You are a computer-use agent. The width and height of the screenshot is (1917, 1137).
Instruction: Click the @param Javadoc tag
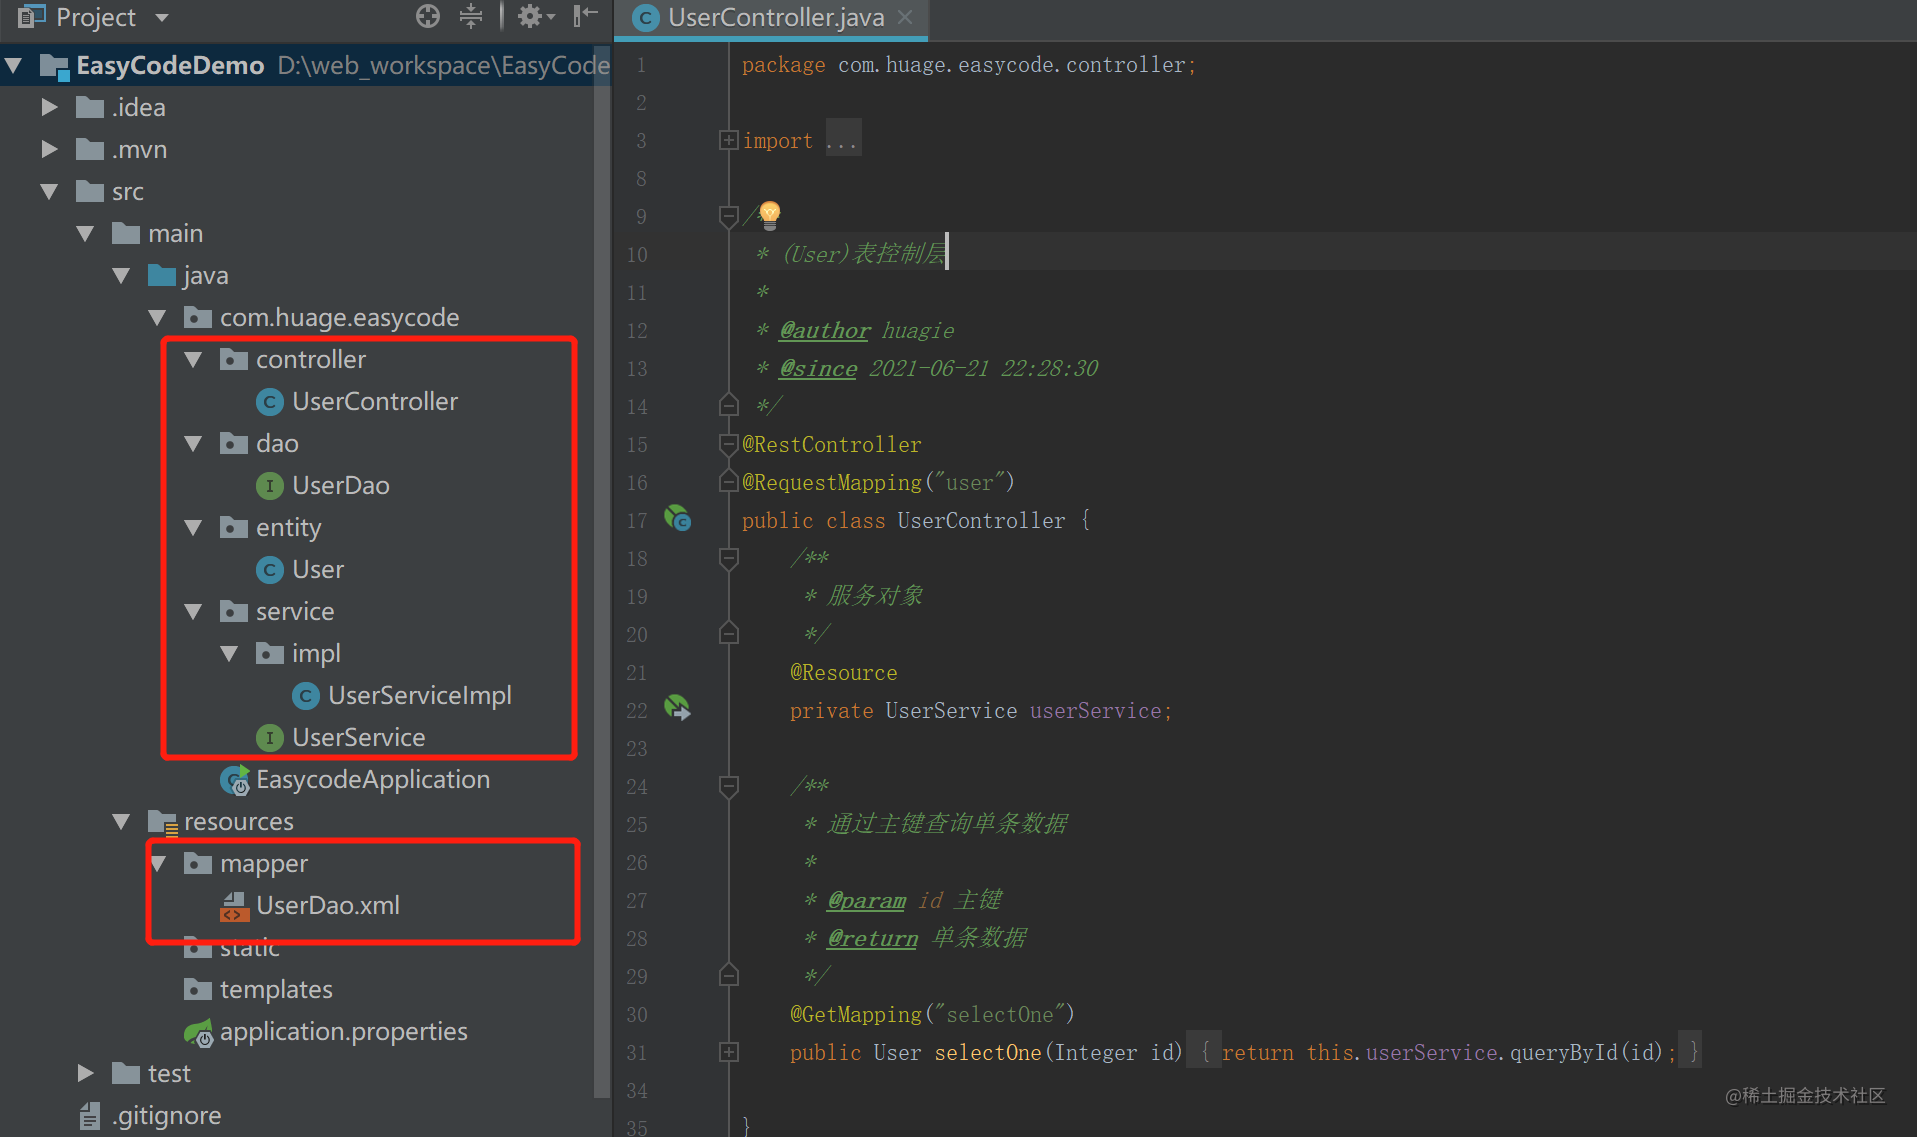pos(866,900)
